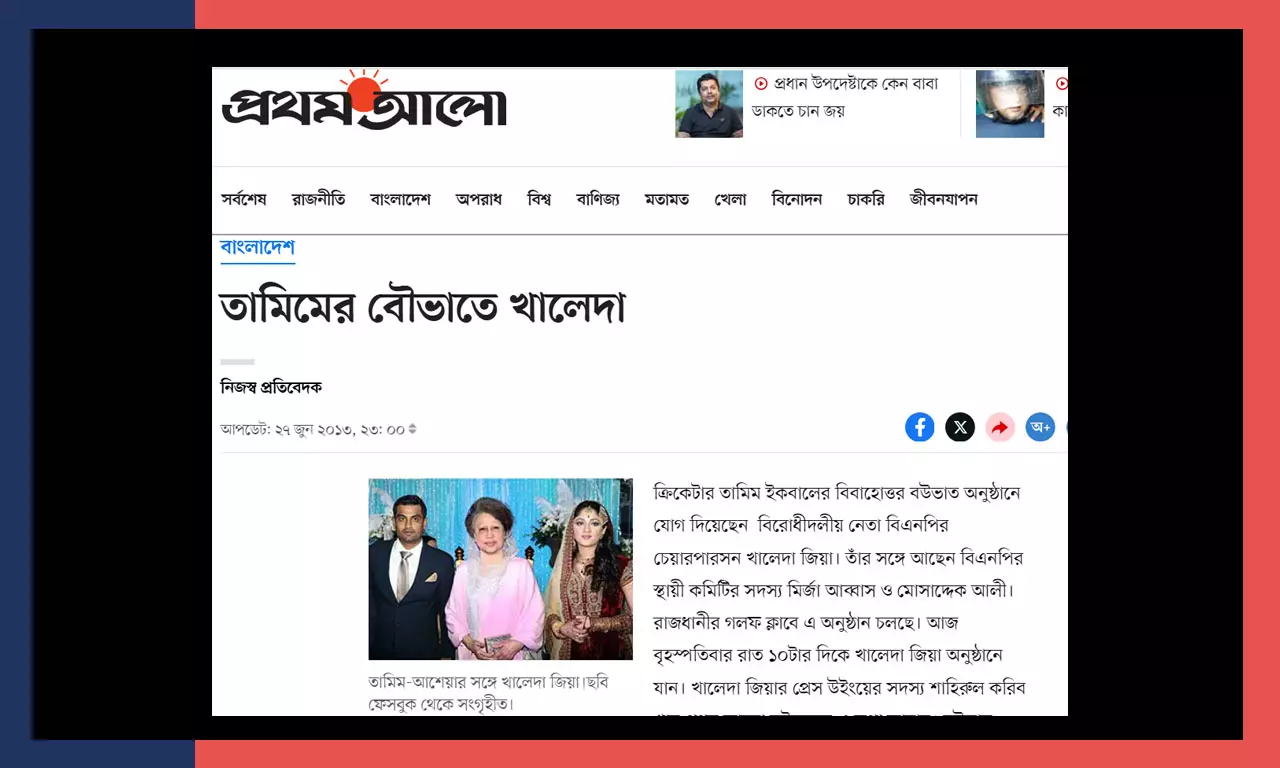Open the Tamim wedding photo
The height and width of the screenshot is (768, 1280).
click(x=500, y=569)
